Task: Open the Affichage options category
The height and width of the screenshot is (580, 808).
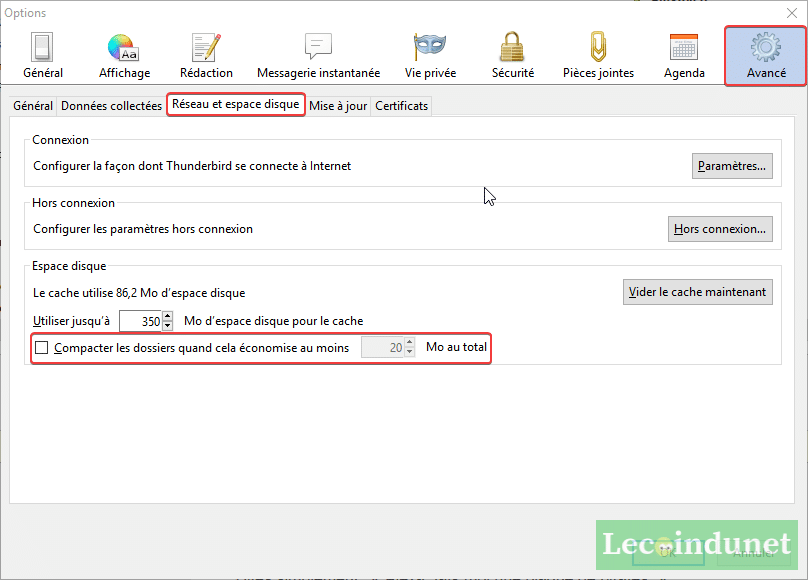Action: [124, 56]
